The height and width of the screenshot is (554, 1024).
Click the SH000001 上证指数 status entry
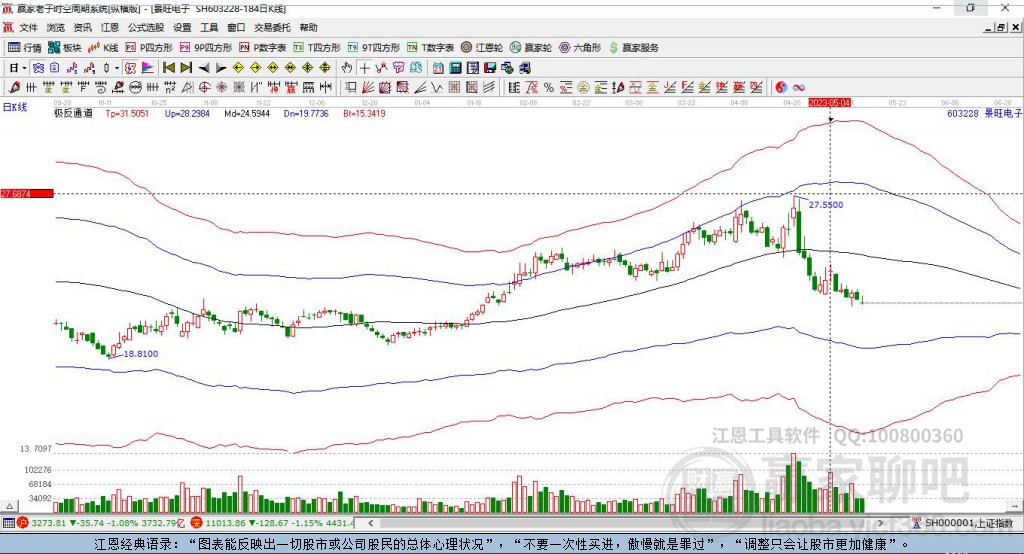[968, 523]
